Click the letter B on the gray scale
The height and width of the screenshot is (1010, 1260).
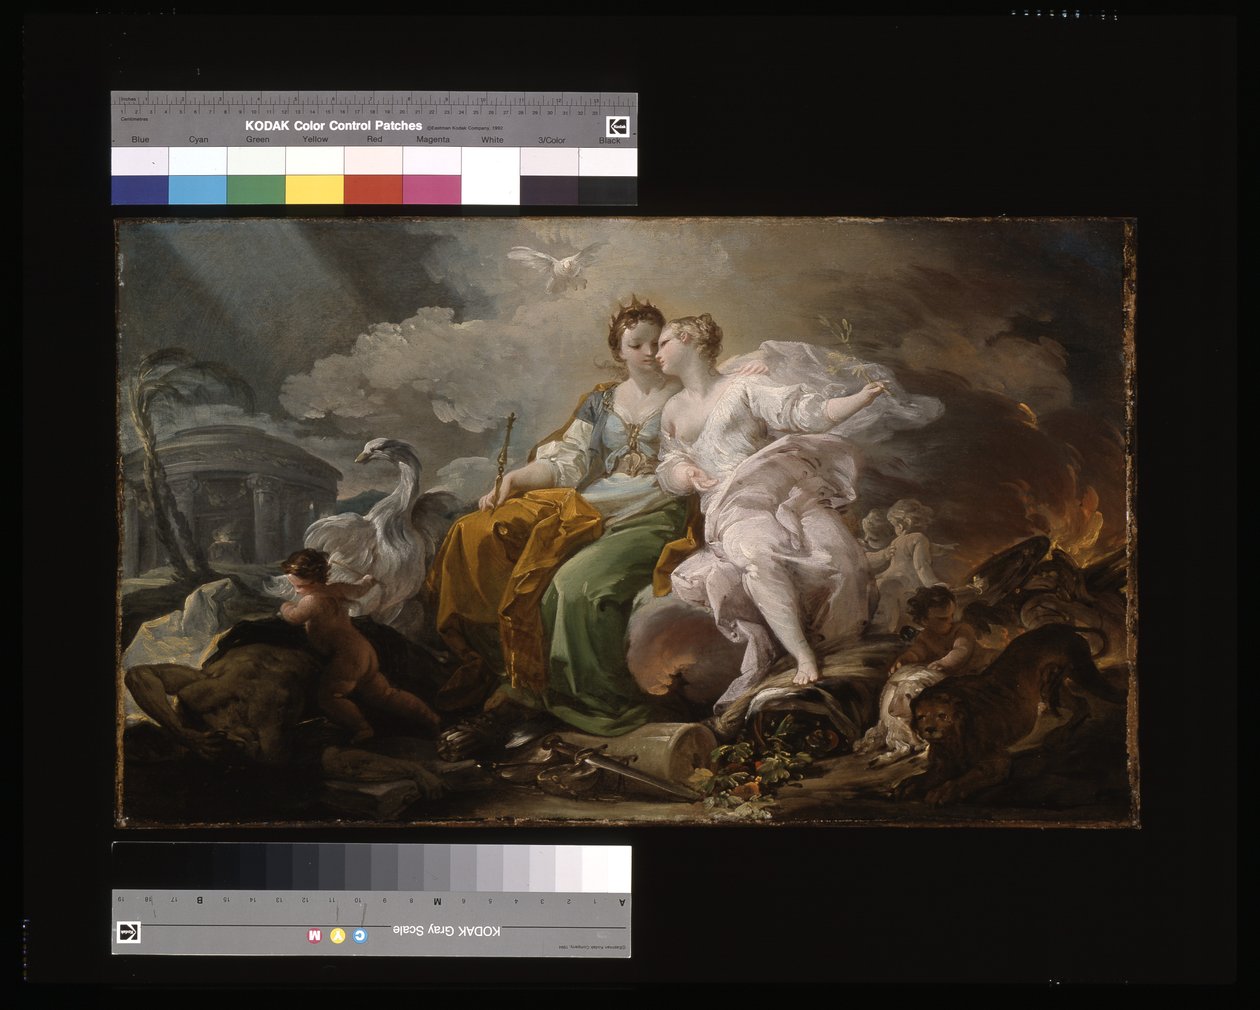coord(200,901)
